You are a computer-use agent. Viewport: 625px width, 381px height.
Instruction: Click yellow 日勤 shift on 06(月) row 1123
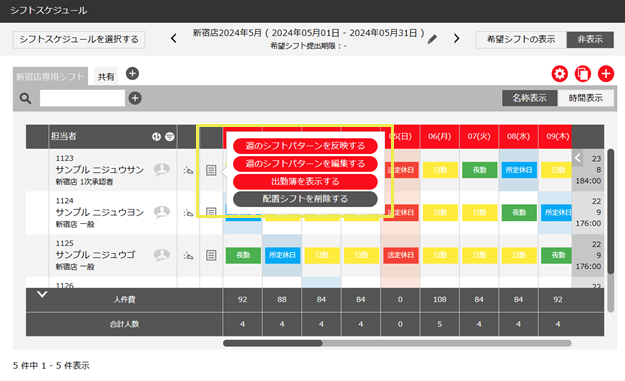pyautogui.click(x=440, y=170)
